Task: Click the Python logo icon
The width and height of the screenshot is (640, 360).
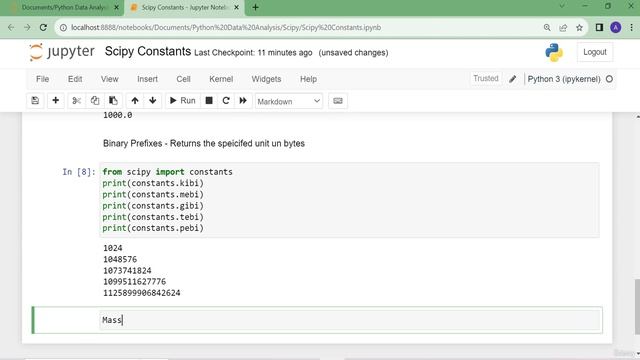Action: pyautogui.click(x=554, y=52)
